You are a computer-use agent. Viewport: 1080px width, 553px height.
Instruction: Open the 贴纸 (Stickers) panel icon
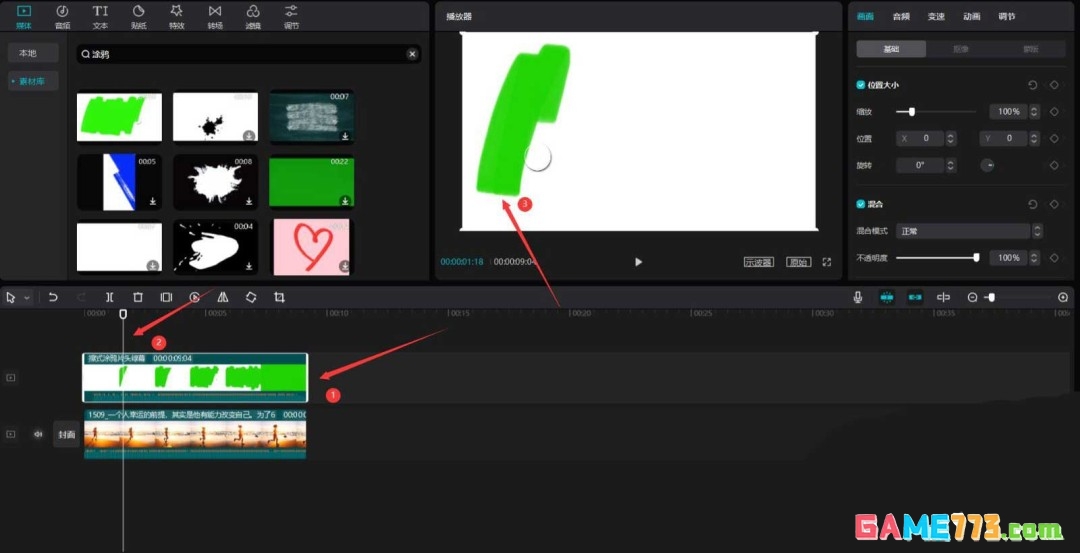[x=138, y=15]
